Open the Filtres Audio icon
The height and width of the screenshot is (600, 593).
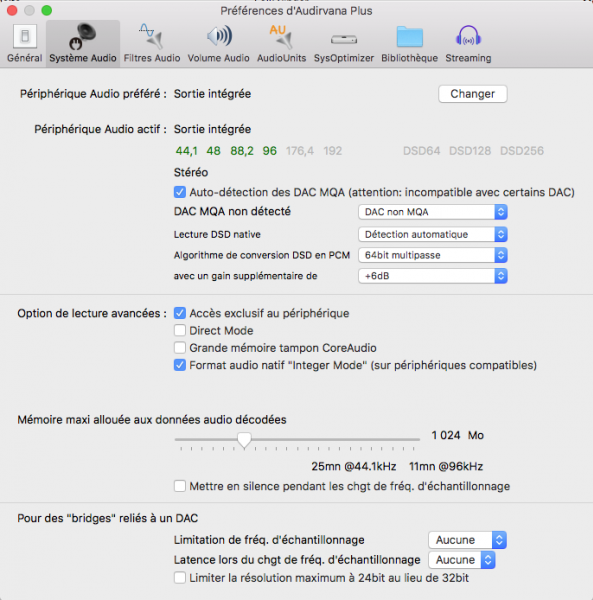tap(152, 36)
